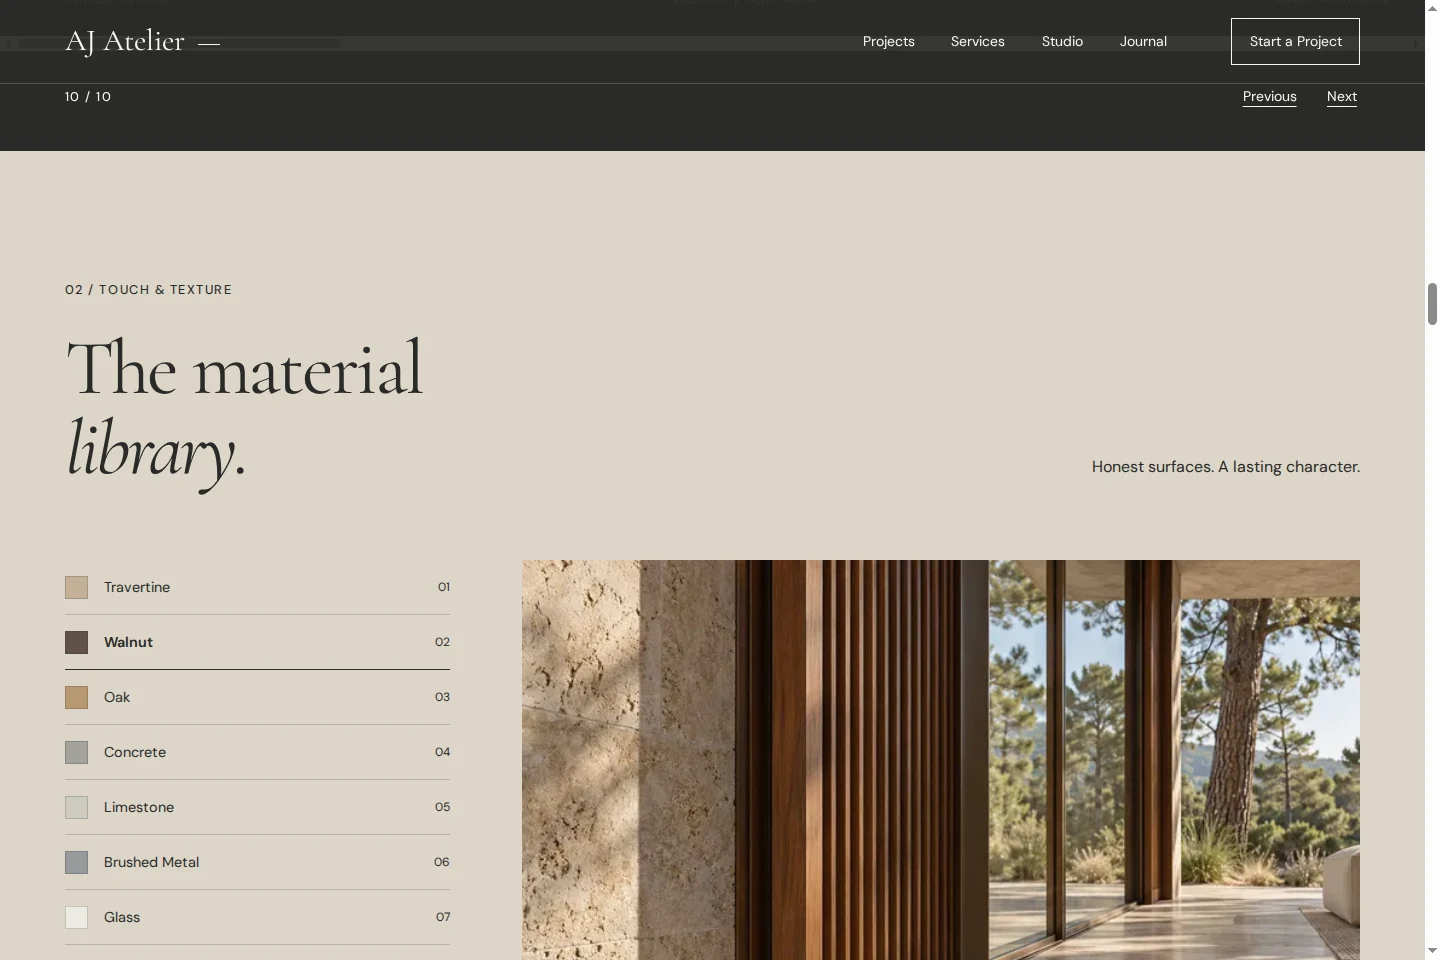Select the Glass material row
This screenshot has width=1440, height=960.
coord(257,917)
